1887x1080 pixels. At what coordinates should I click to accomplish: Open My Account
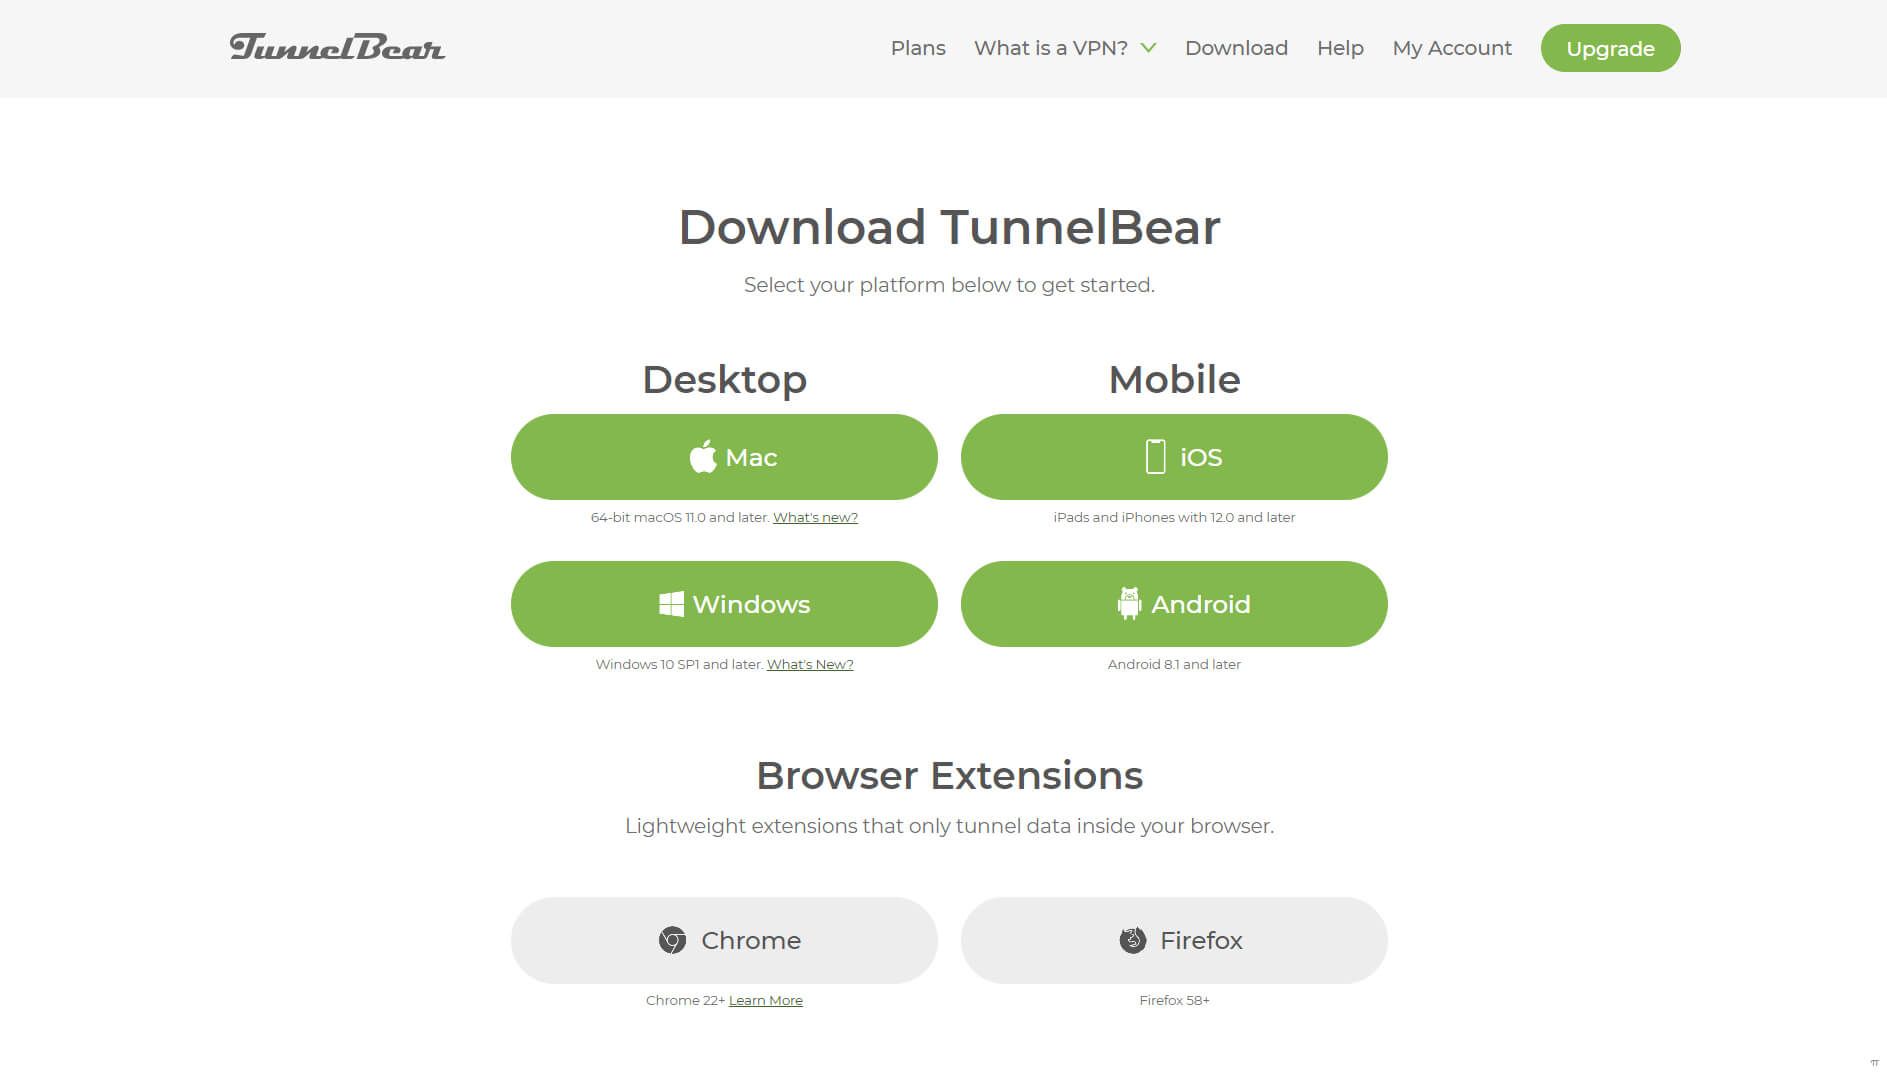click(1452, 48)
